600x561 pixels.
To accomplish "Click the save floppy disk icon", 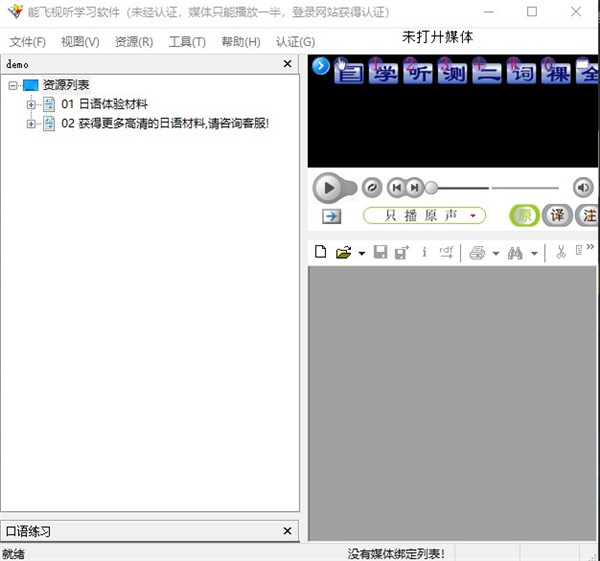I will pyautogui.click(x=380, y=252).
